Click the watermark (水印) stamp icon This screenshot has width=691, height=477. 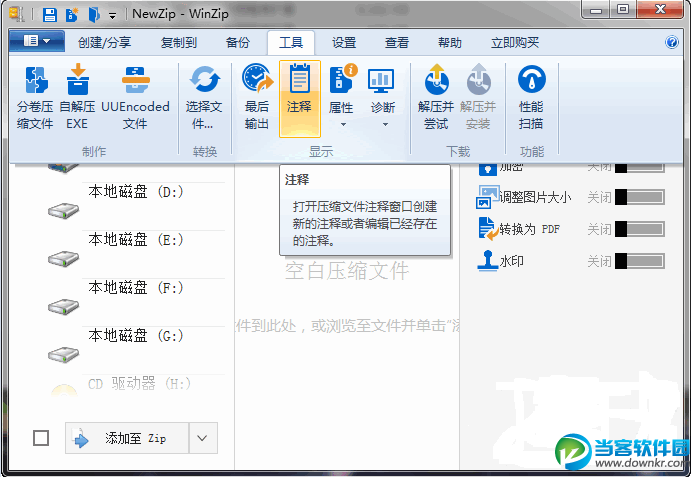[487, 261]
